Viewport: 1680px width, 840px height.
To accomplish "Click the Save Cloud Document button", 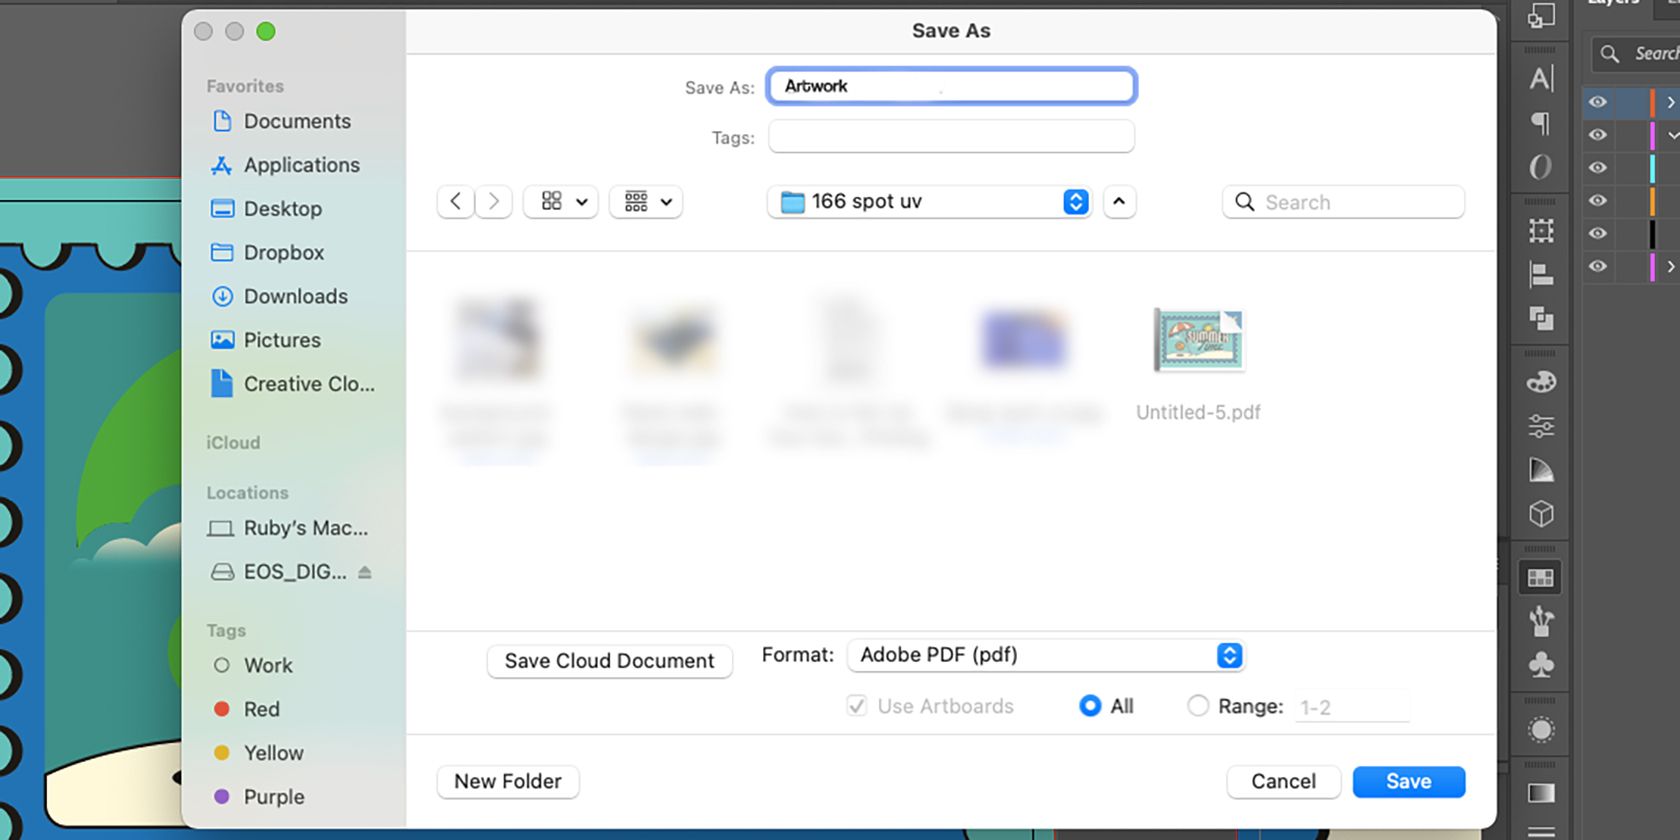I will [x=609, y=661].
